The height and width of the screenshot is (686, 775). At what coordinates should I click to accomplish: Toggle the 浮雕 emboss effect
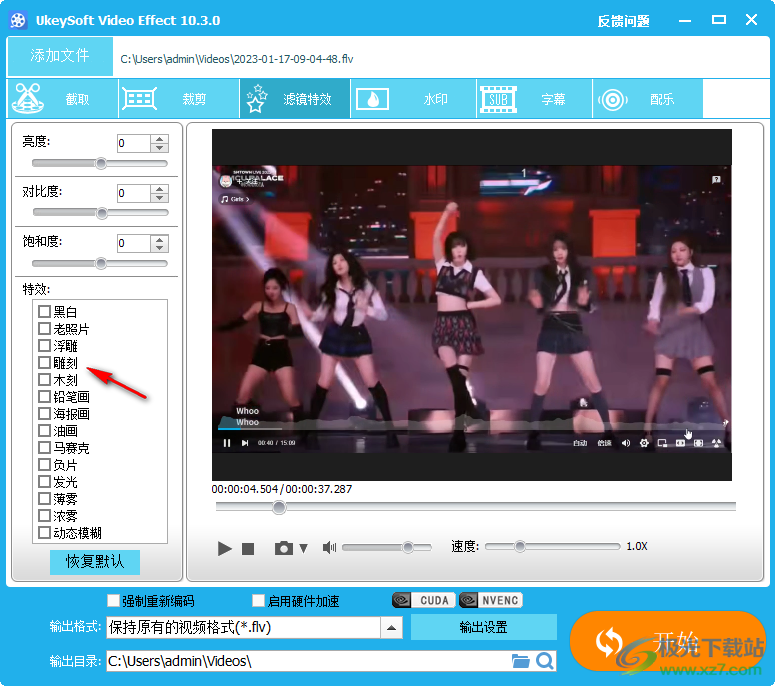pos(44,345)
